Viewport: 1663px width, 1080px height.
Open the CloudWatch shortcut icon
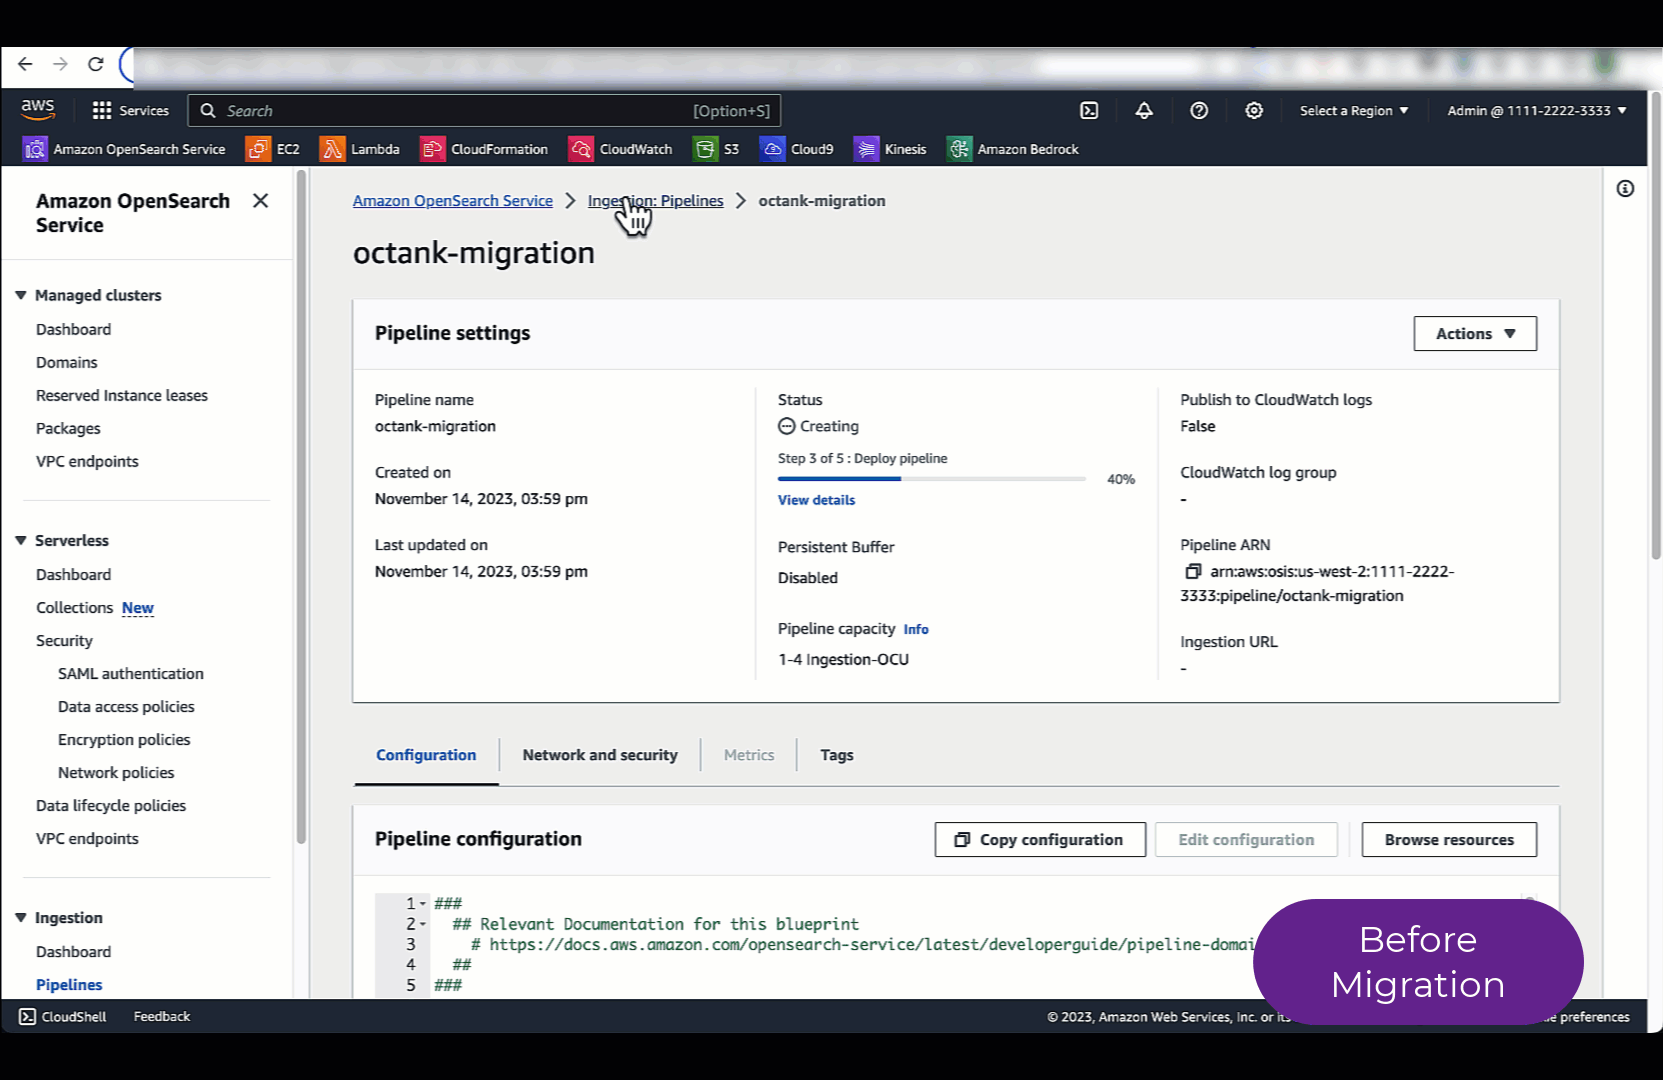click(581, 149)
